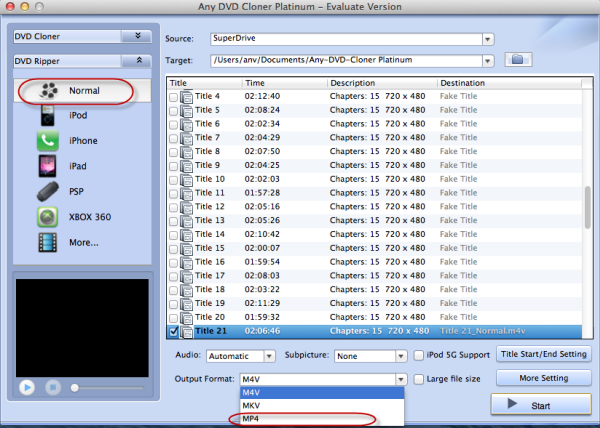Click the Title 16 file icon

click(x=186, y=262)
